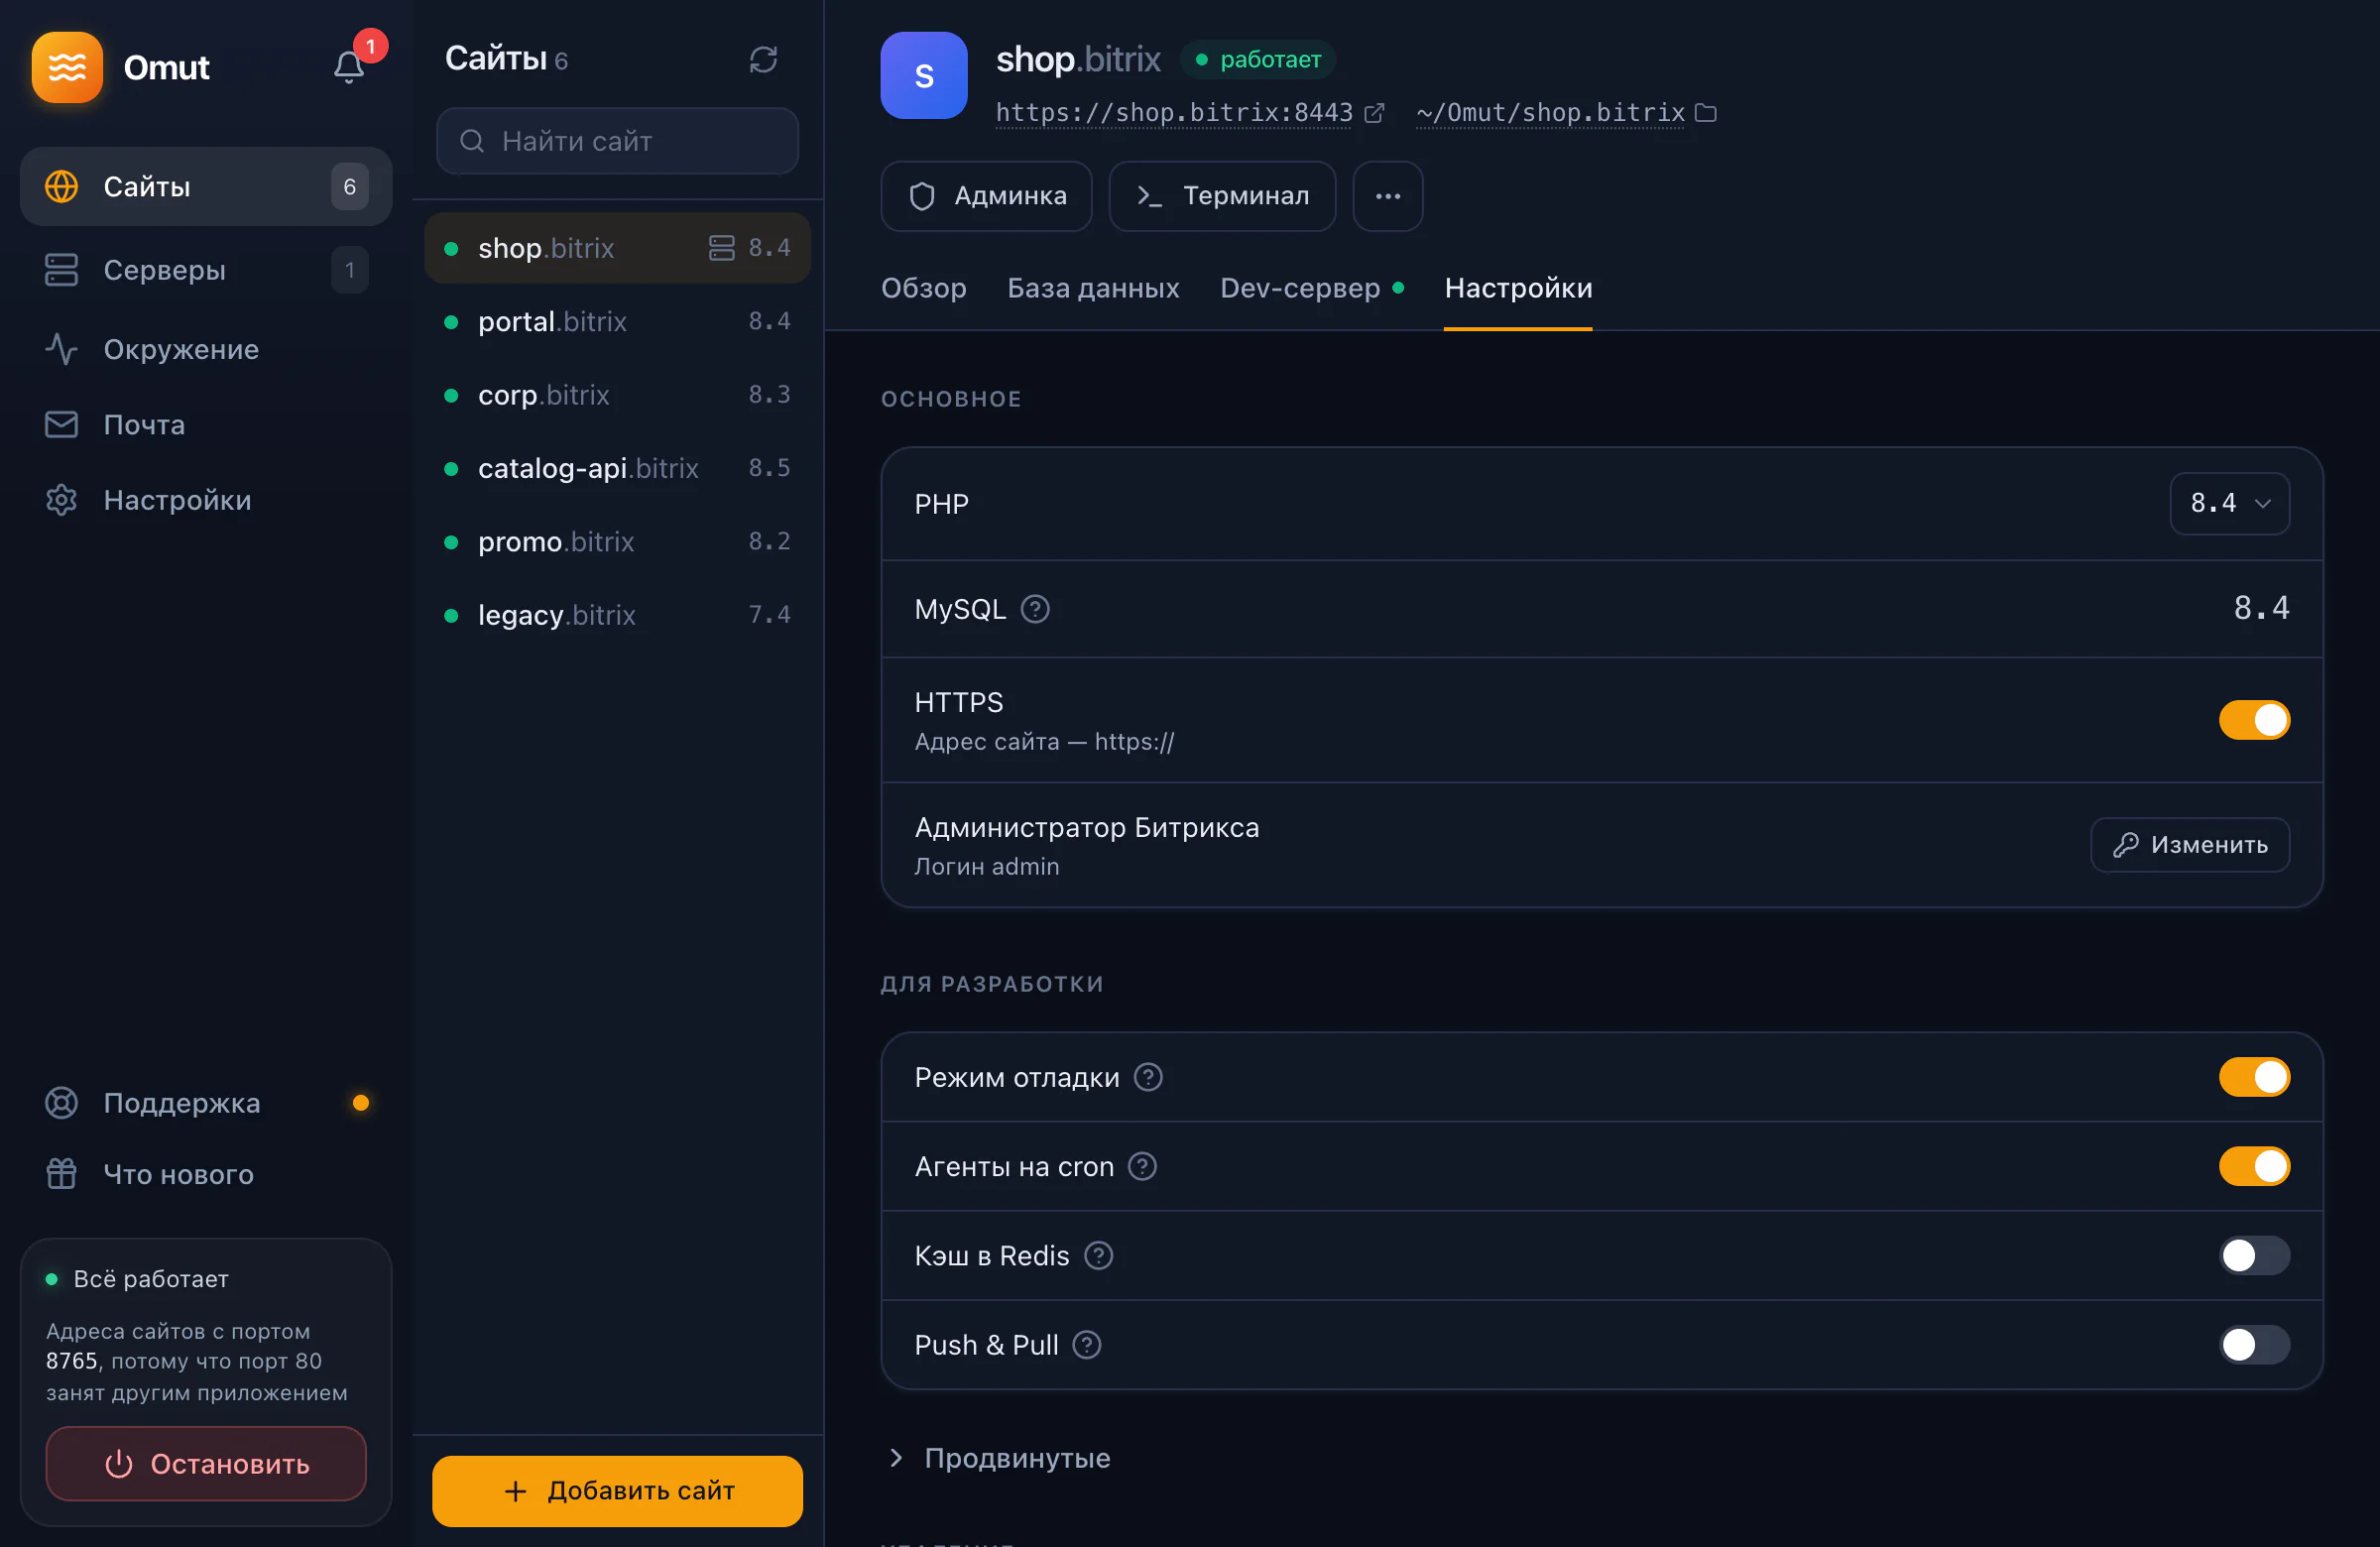This screenshot has height=1547, width=2380.
Task: Click the Omut wave logo icon
Action: point(67,67)
